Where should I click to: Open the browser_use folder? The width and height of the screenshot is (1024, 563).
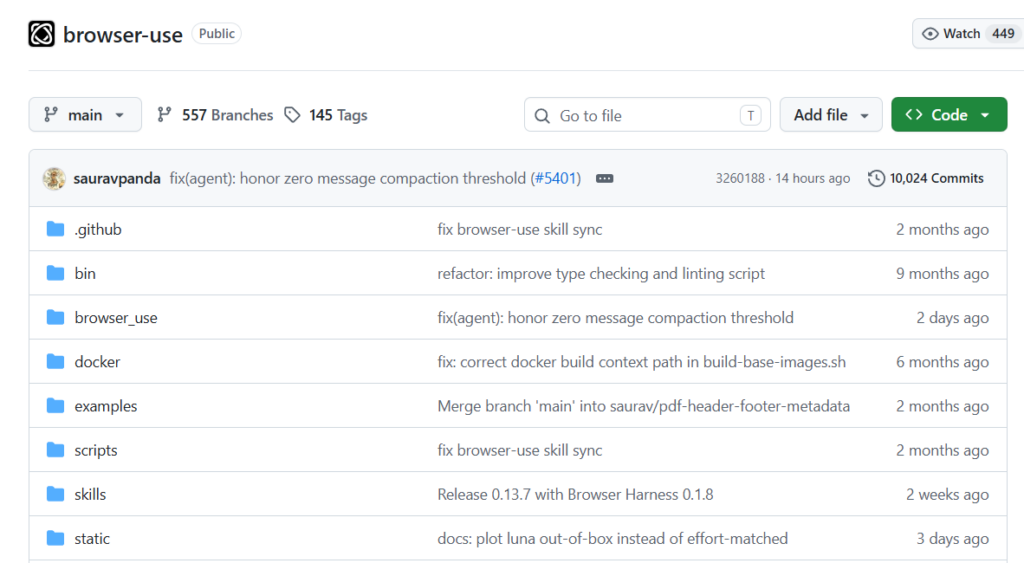(x=116, y=317)
